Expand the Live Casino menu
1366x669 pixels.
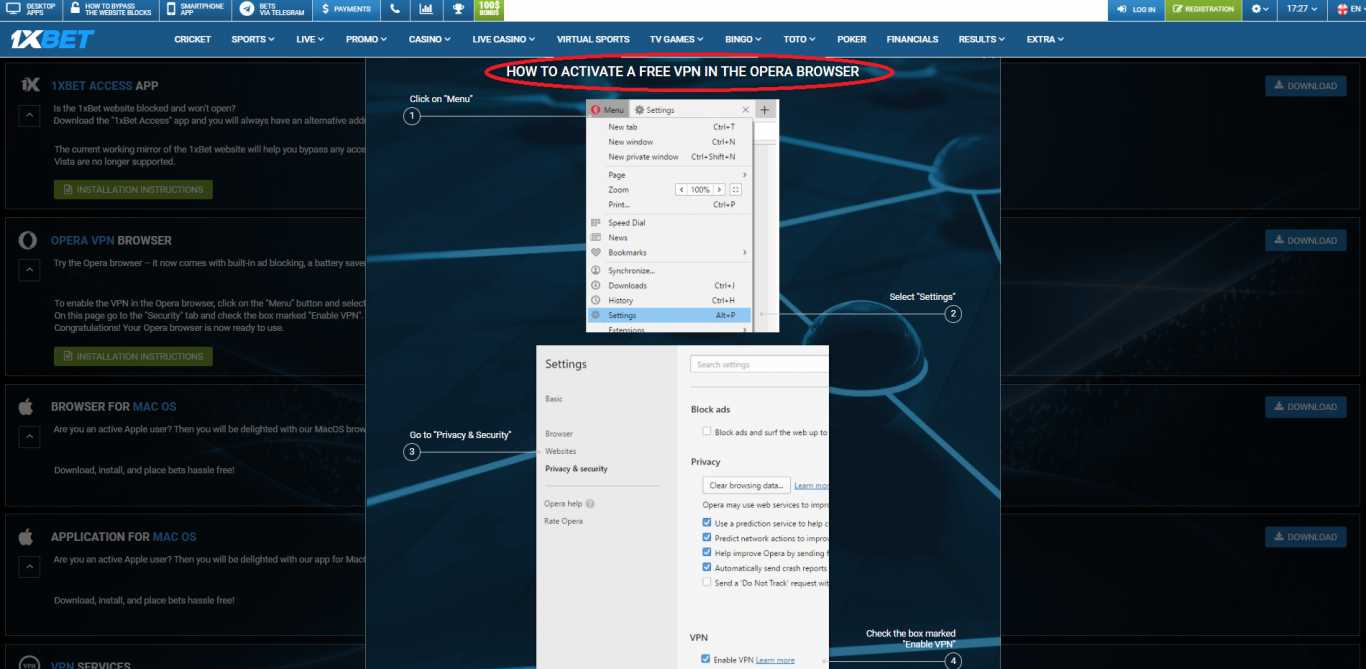pos(503,39)
